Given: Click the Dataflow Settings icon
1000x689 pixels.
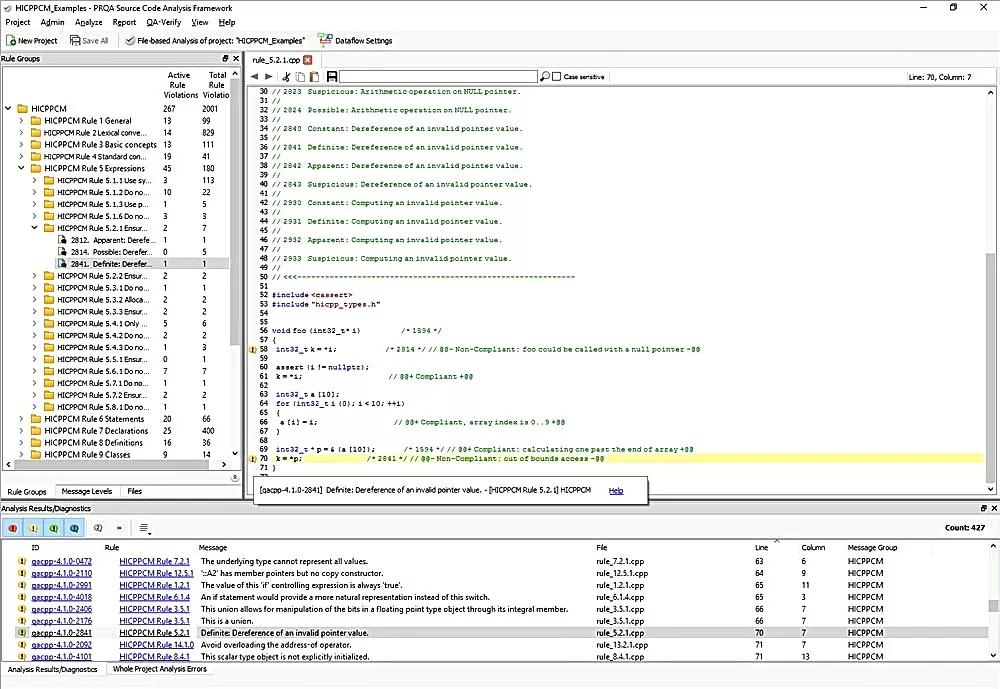Looking at the screenshot, I should [325, 40].
